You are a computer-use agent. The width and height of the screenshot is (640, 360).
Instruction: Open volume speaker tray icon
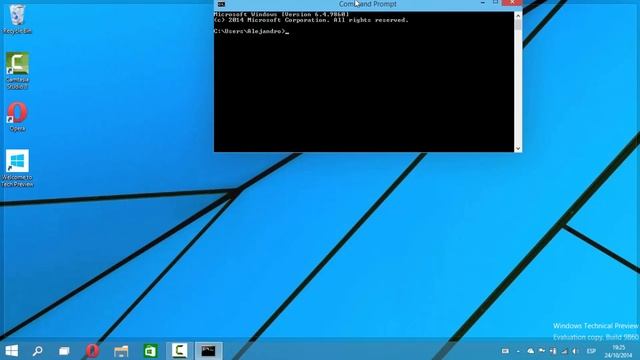[x=576, y=351]
